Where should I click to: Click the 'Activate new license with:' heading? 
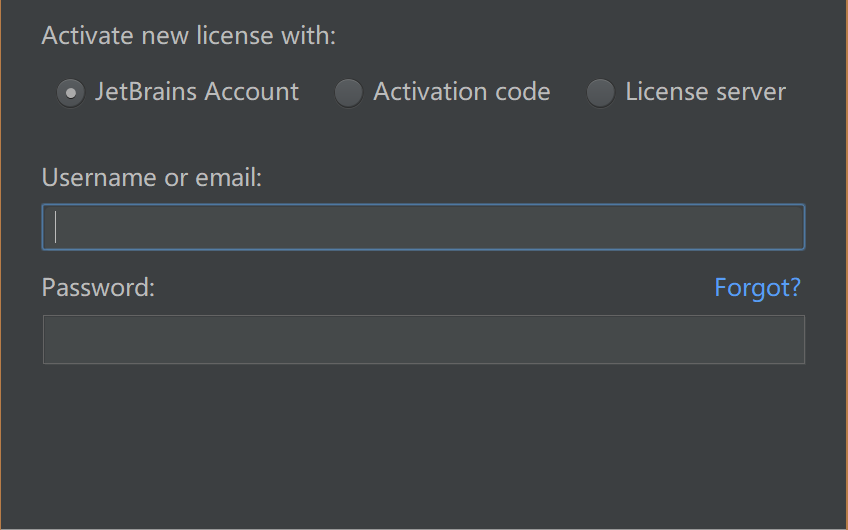(x=189, y=36)
